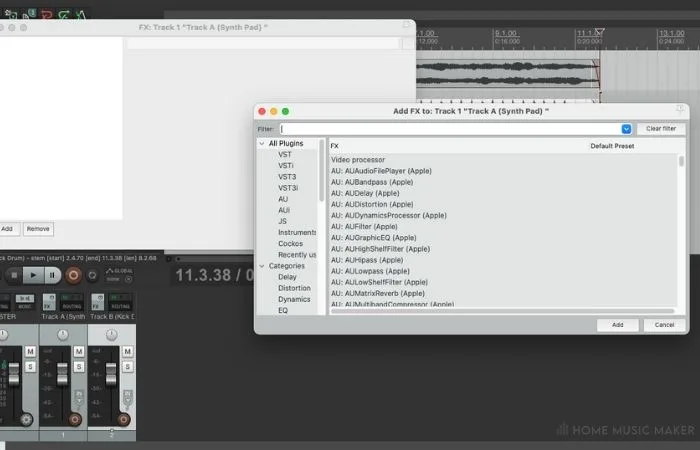This screenshot has height=450, width=700.
Task: Toggle the transport repeat loop button
Action: click(92, 275)
